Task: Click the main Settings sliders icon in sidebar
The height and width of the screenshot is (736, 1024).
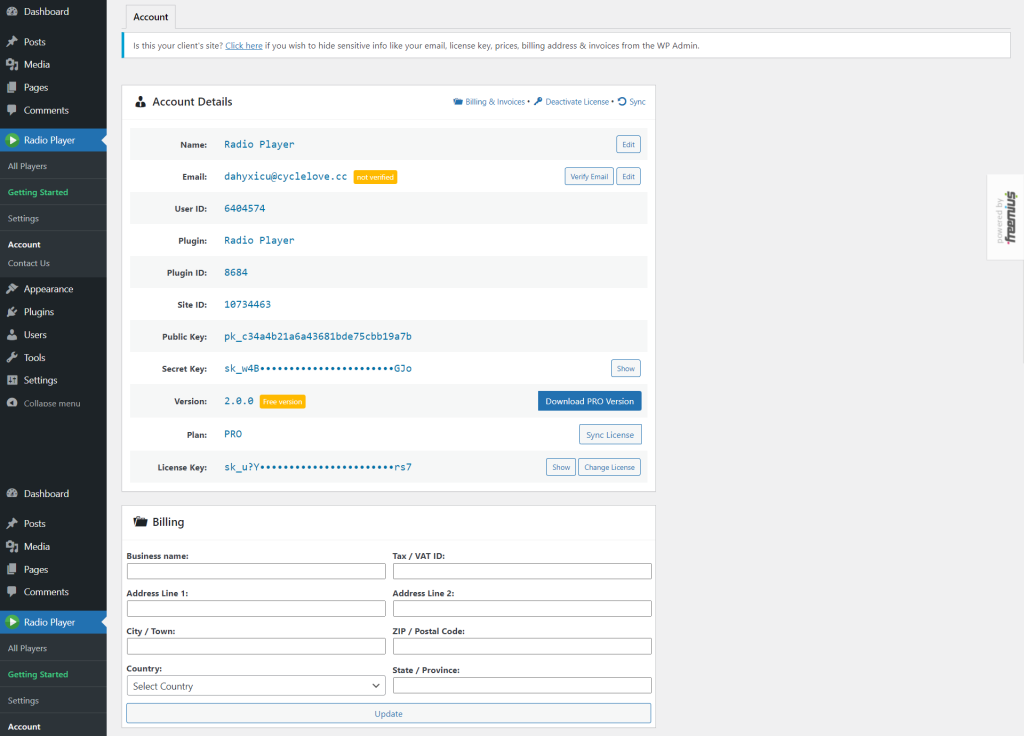Action: pos(12,380)
